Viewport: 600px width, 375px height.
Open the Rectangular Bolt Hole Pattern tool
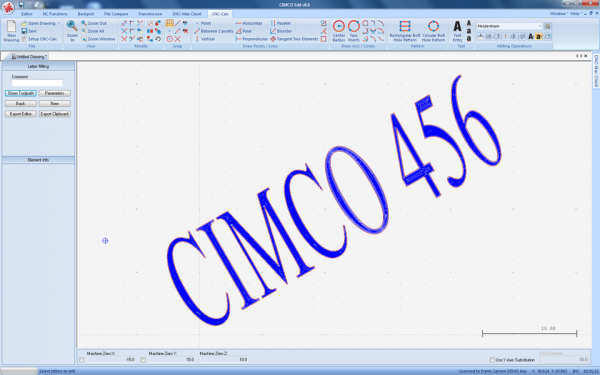(x=404, y=31)
